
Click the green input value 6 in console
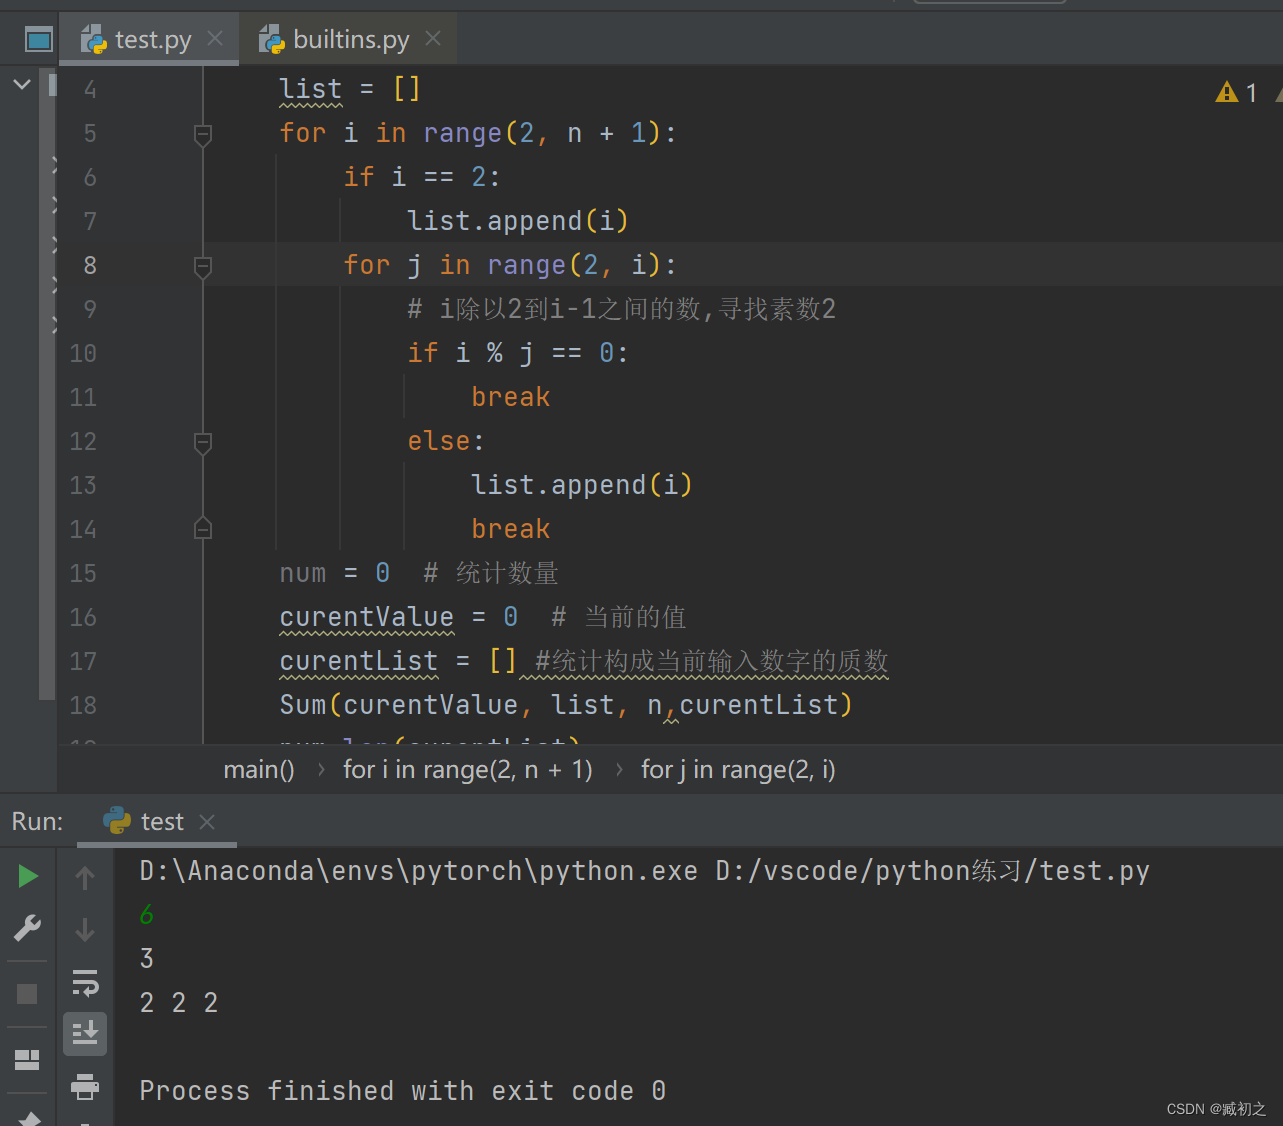[147, 915]
